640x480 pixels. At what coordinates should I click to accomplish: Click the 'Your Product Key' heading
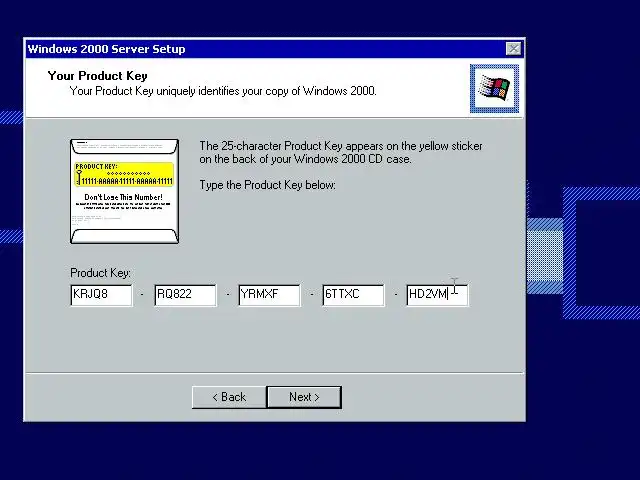tap(98, 76)
